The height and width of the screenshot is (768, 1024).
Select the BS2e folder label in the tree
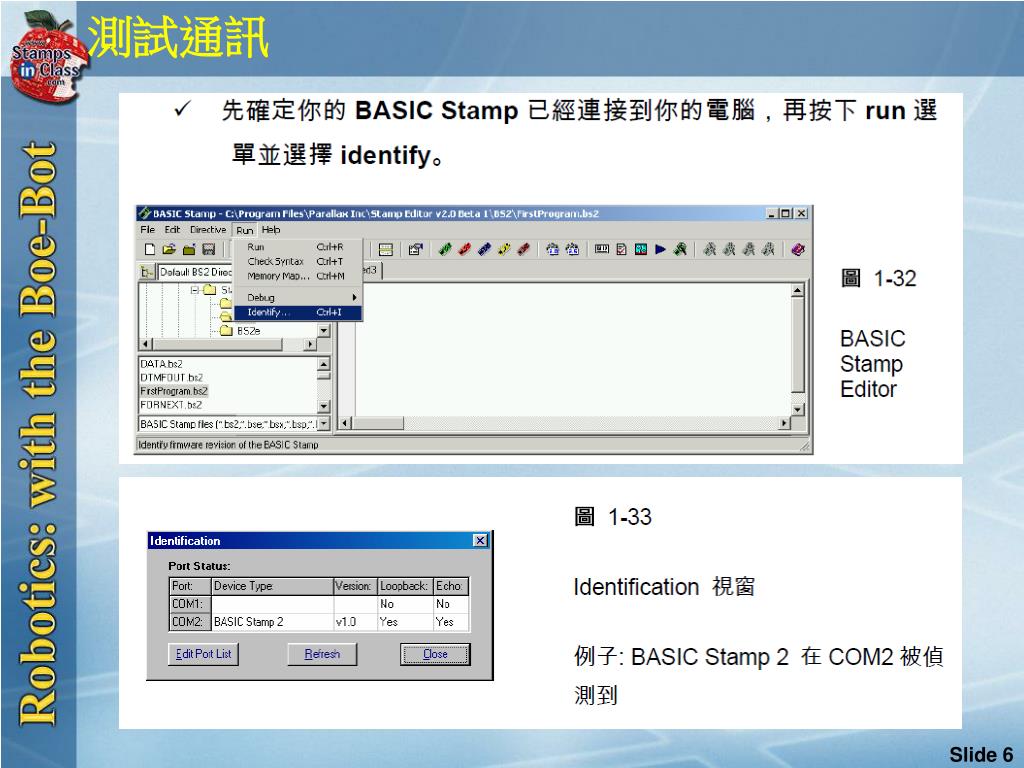[x=248, y=331]
